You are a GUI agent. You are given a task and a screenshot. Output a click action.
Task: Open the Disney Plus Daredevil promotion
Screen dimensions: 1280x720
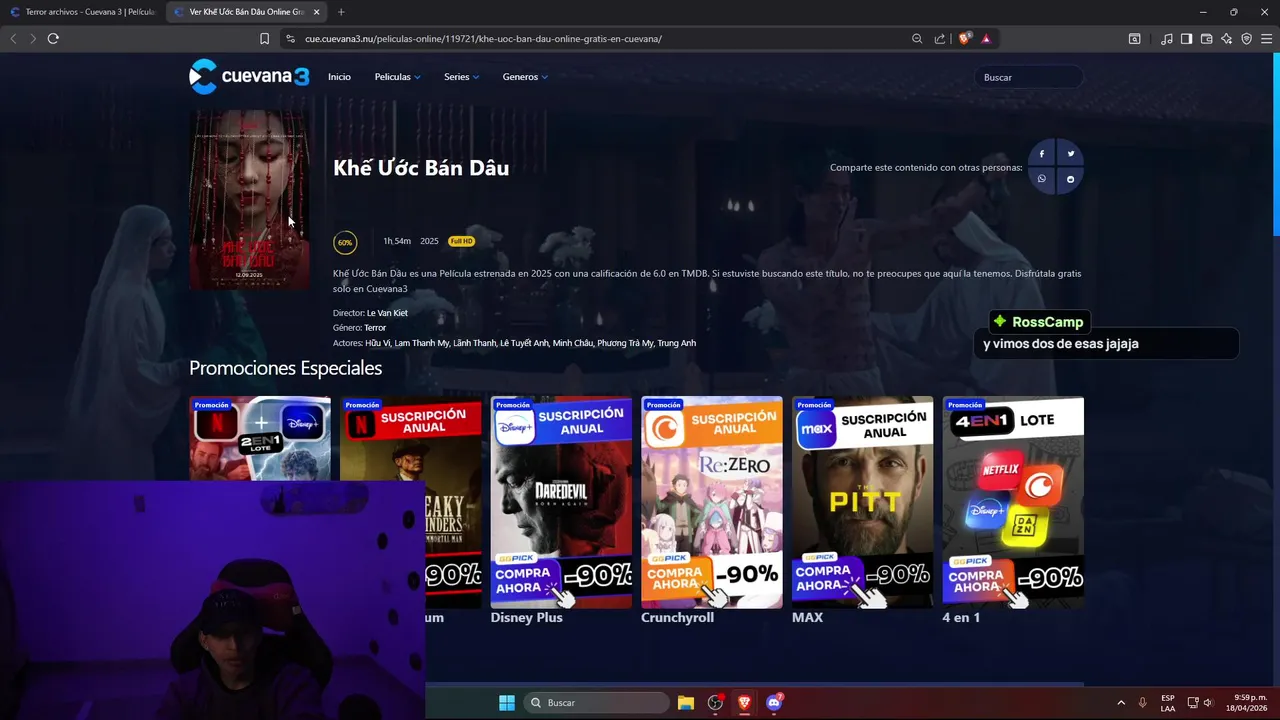pos(561,502)
